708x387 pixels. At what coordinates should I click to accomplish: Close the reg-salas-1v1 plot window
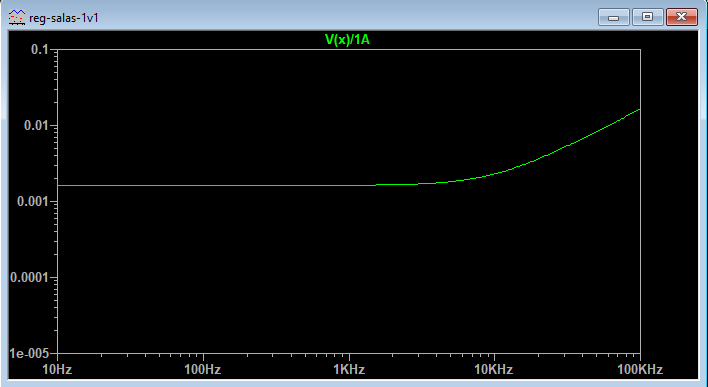681,17
